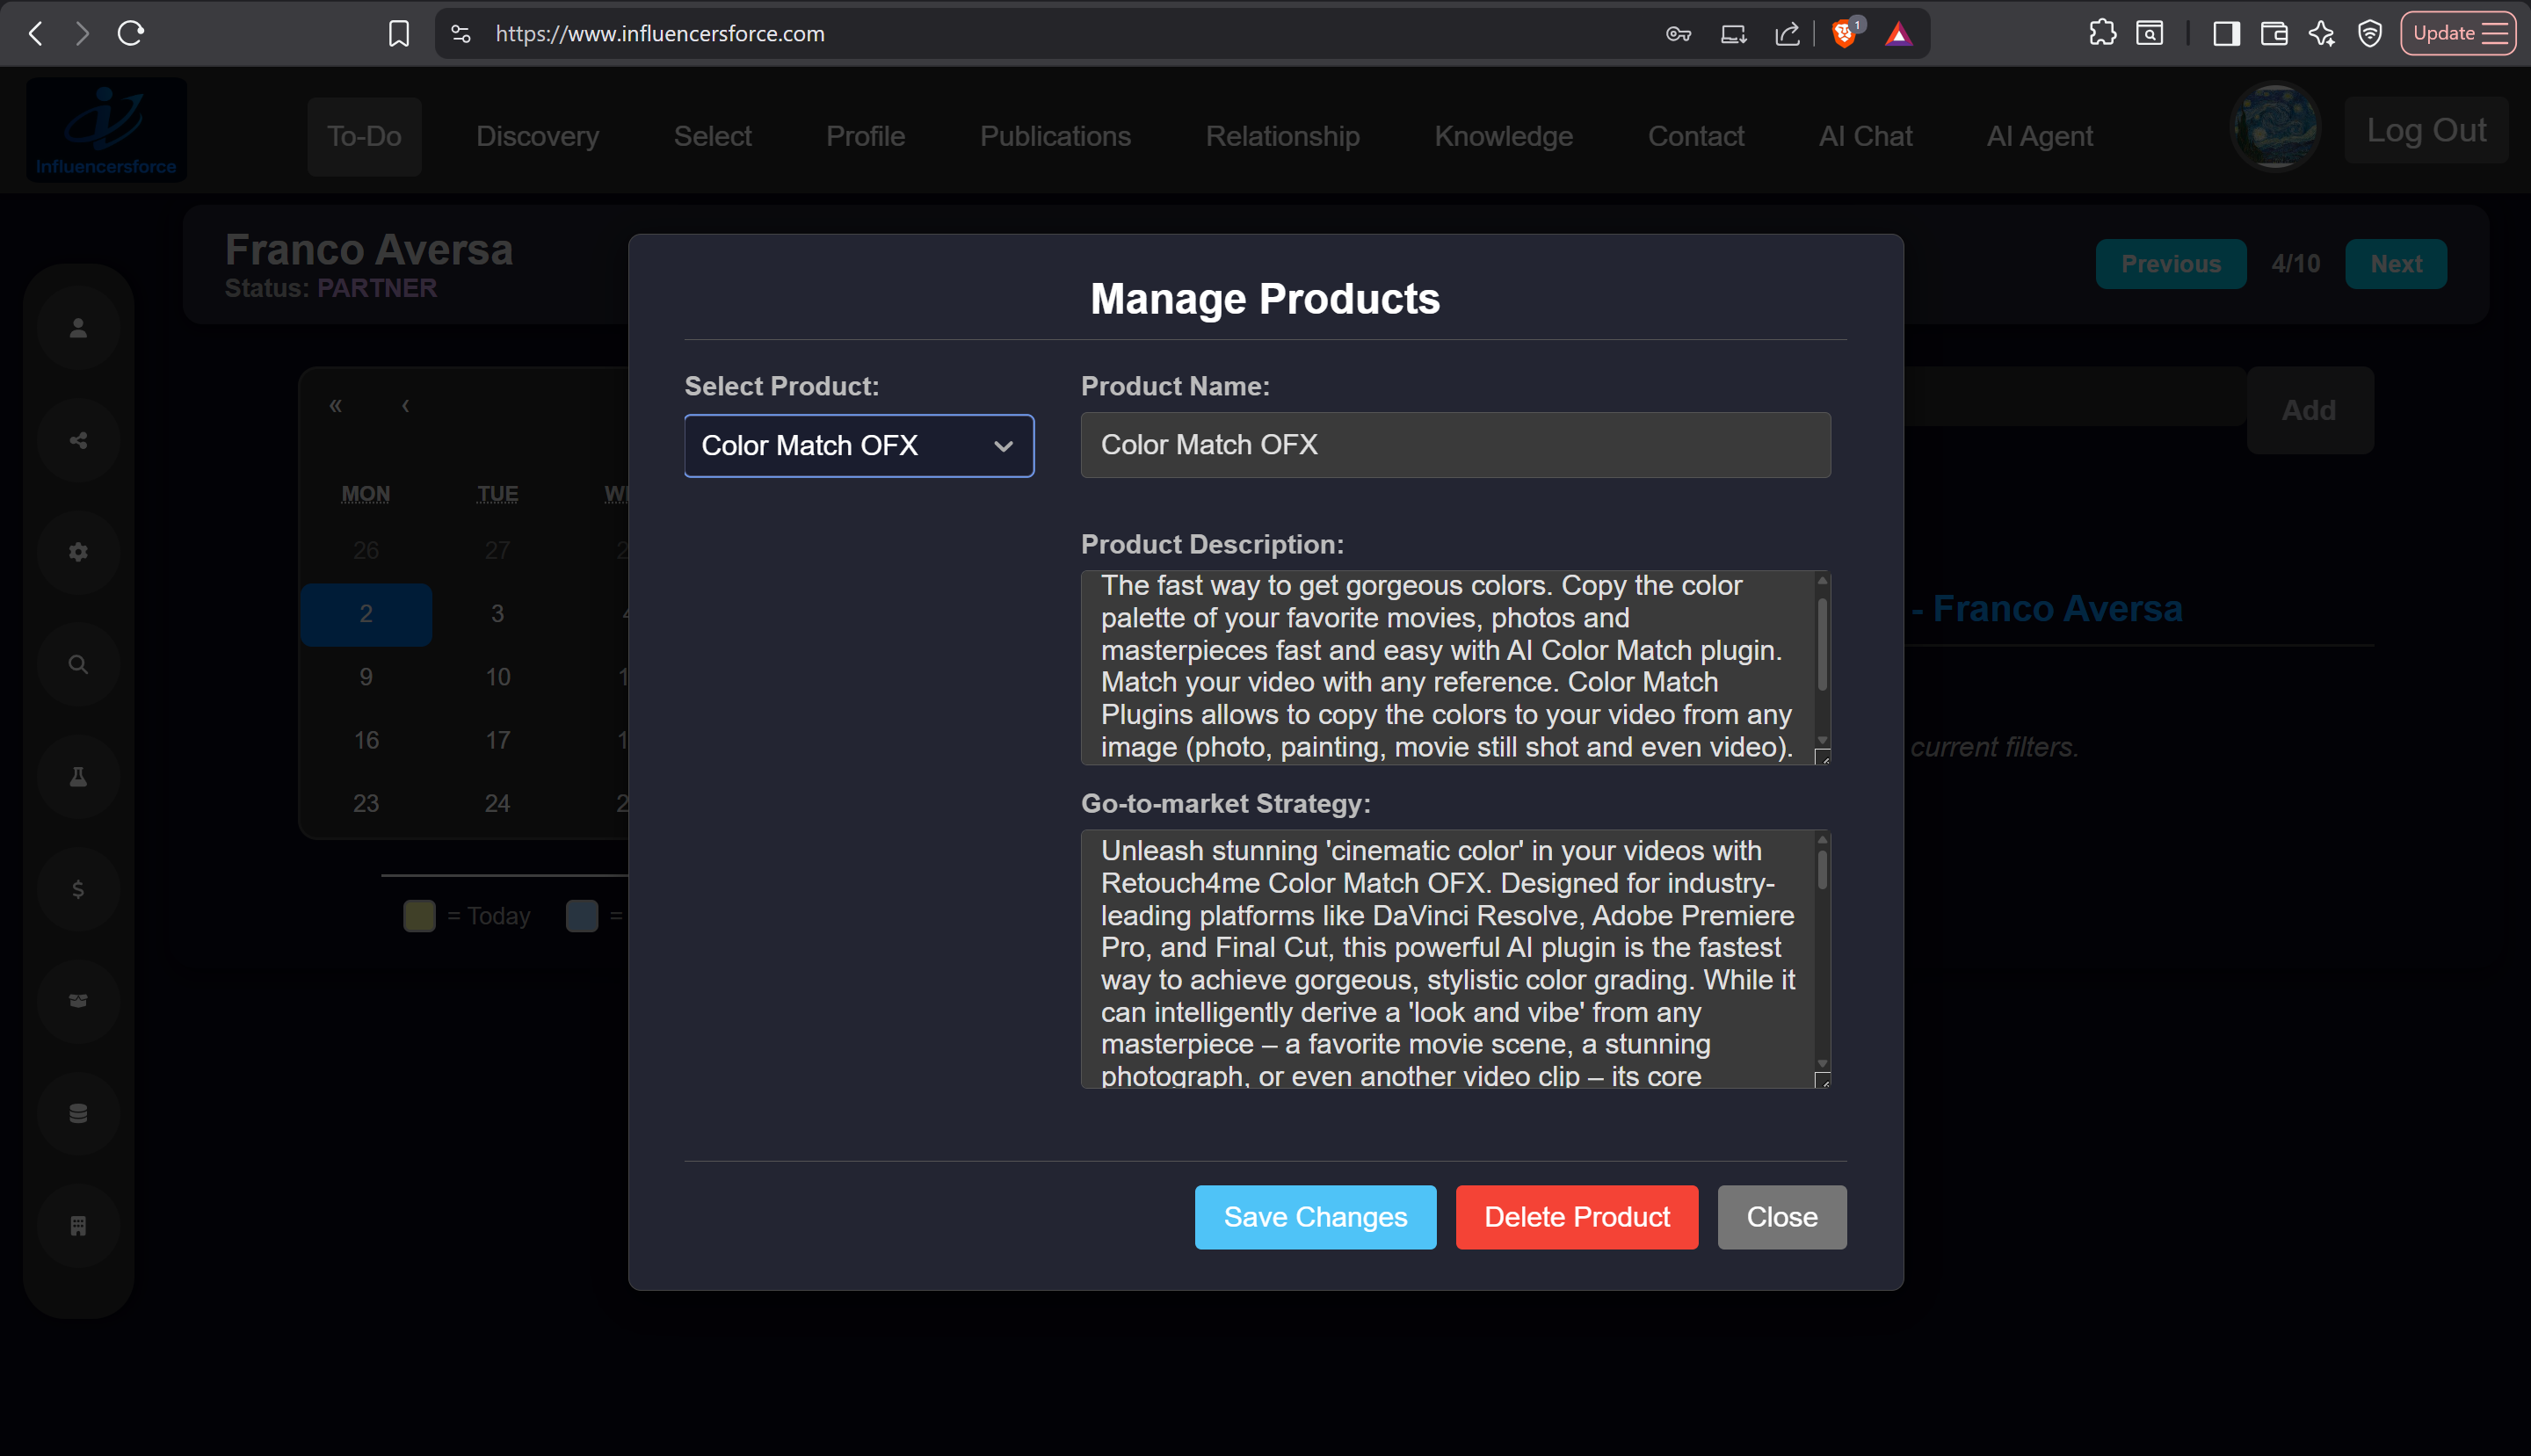Click the Today color legend swatch
2531x1456 pixels.
(x=418, y=915)
